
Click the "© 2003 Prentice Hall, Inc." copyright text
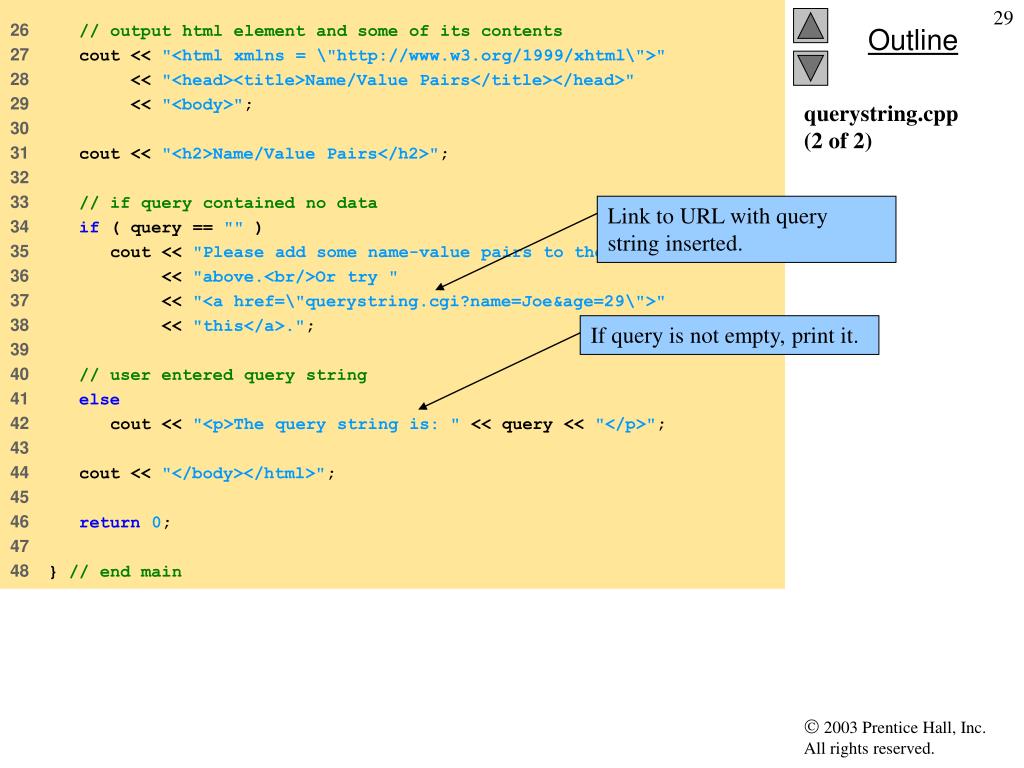coord(895,728)
